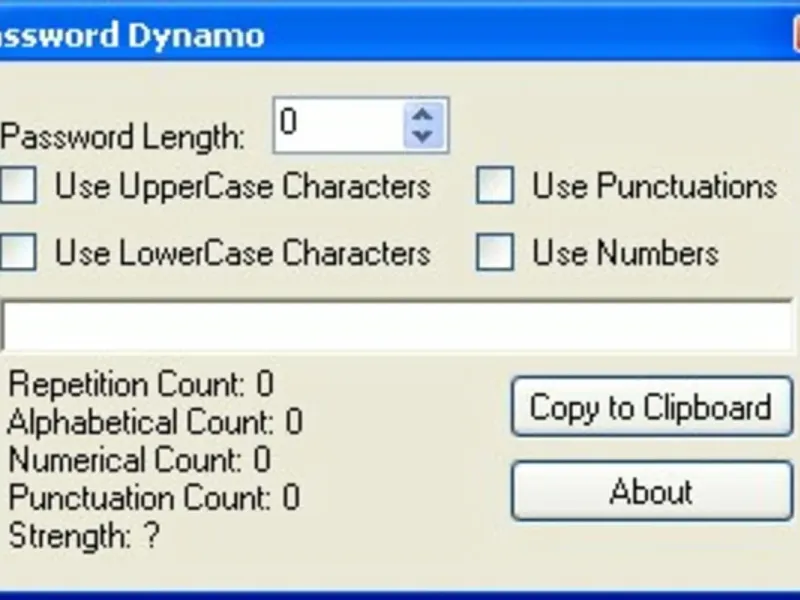Increase password length with the up arrow

click(x=423, y=115)
